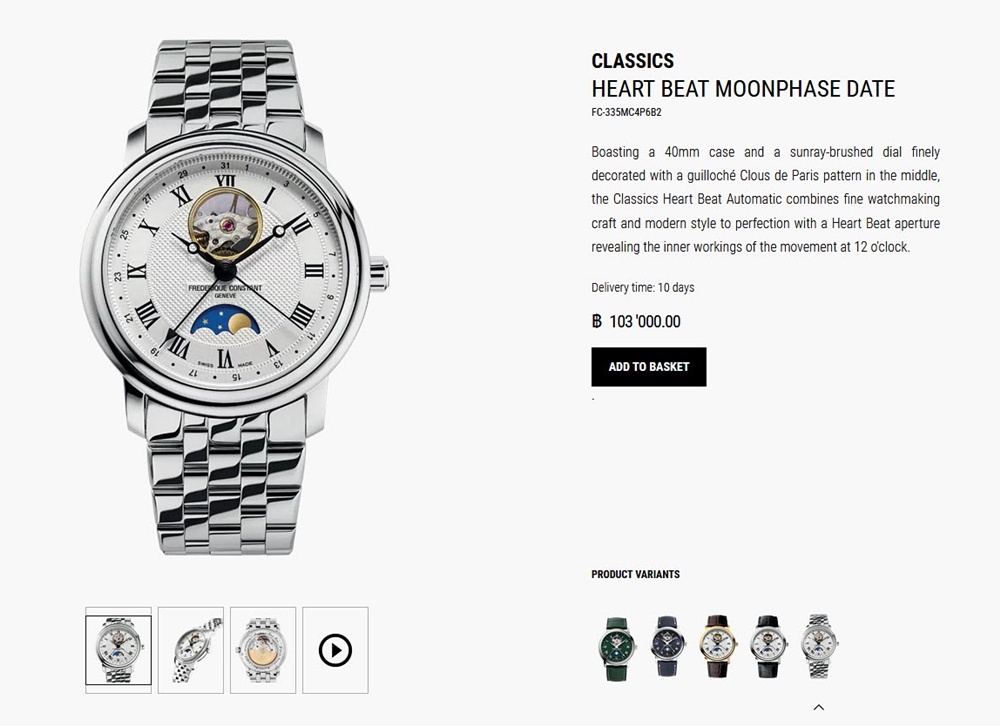
Task: Choose the black leather strap variant
Action: [768, 646]
